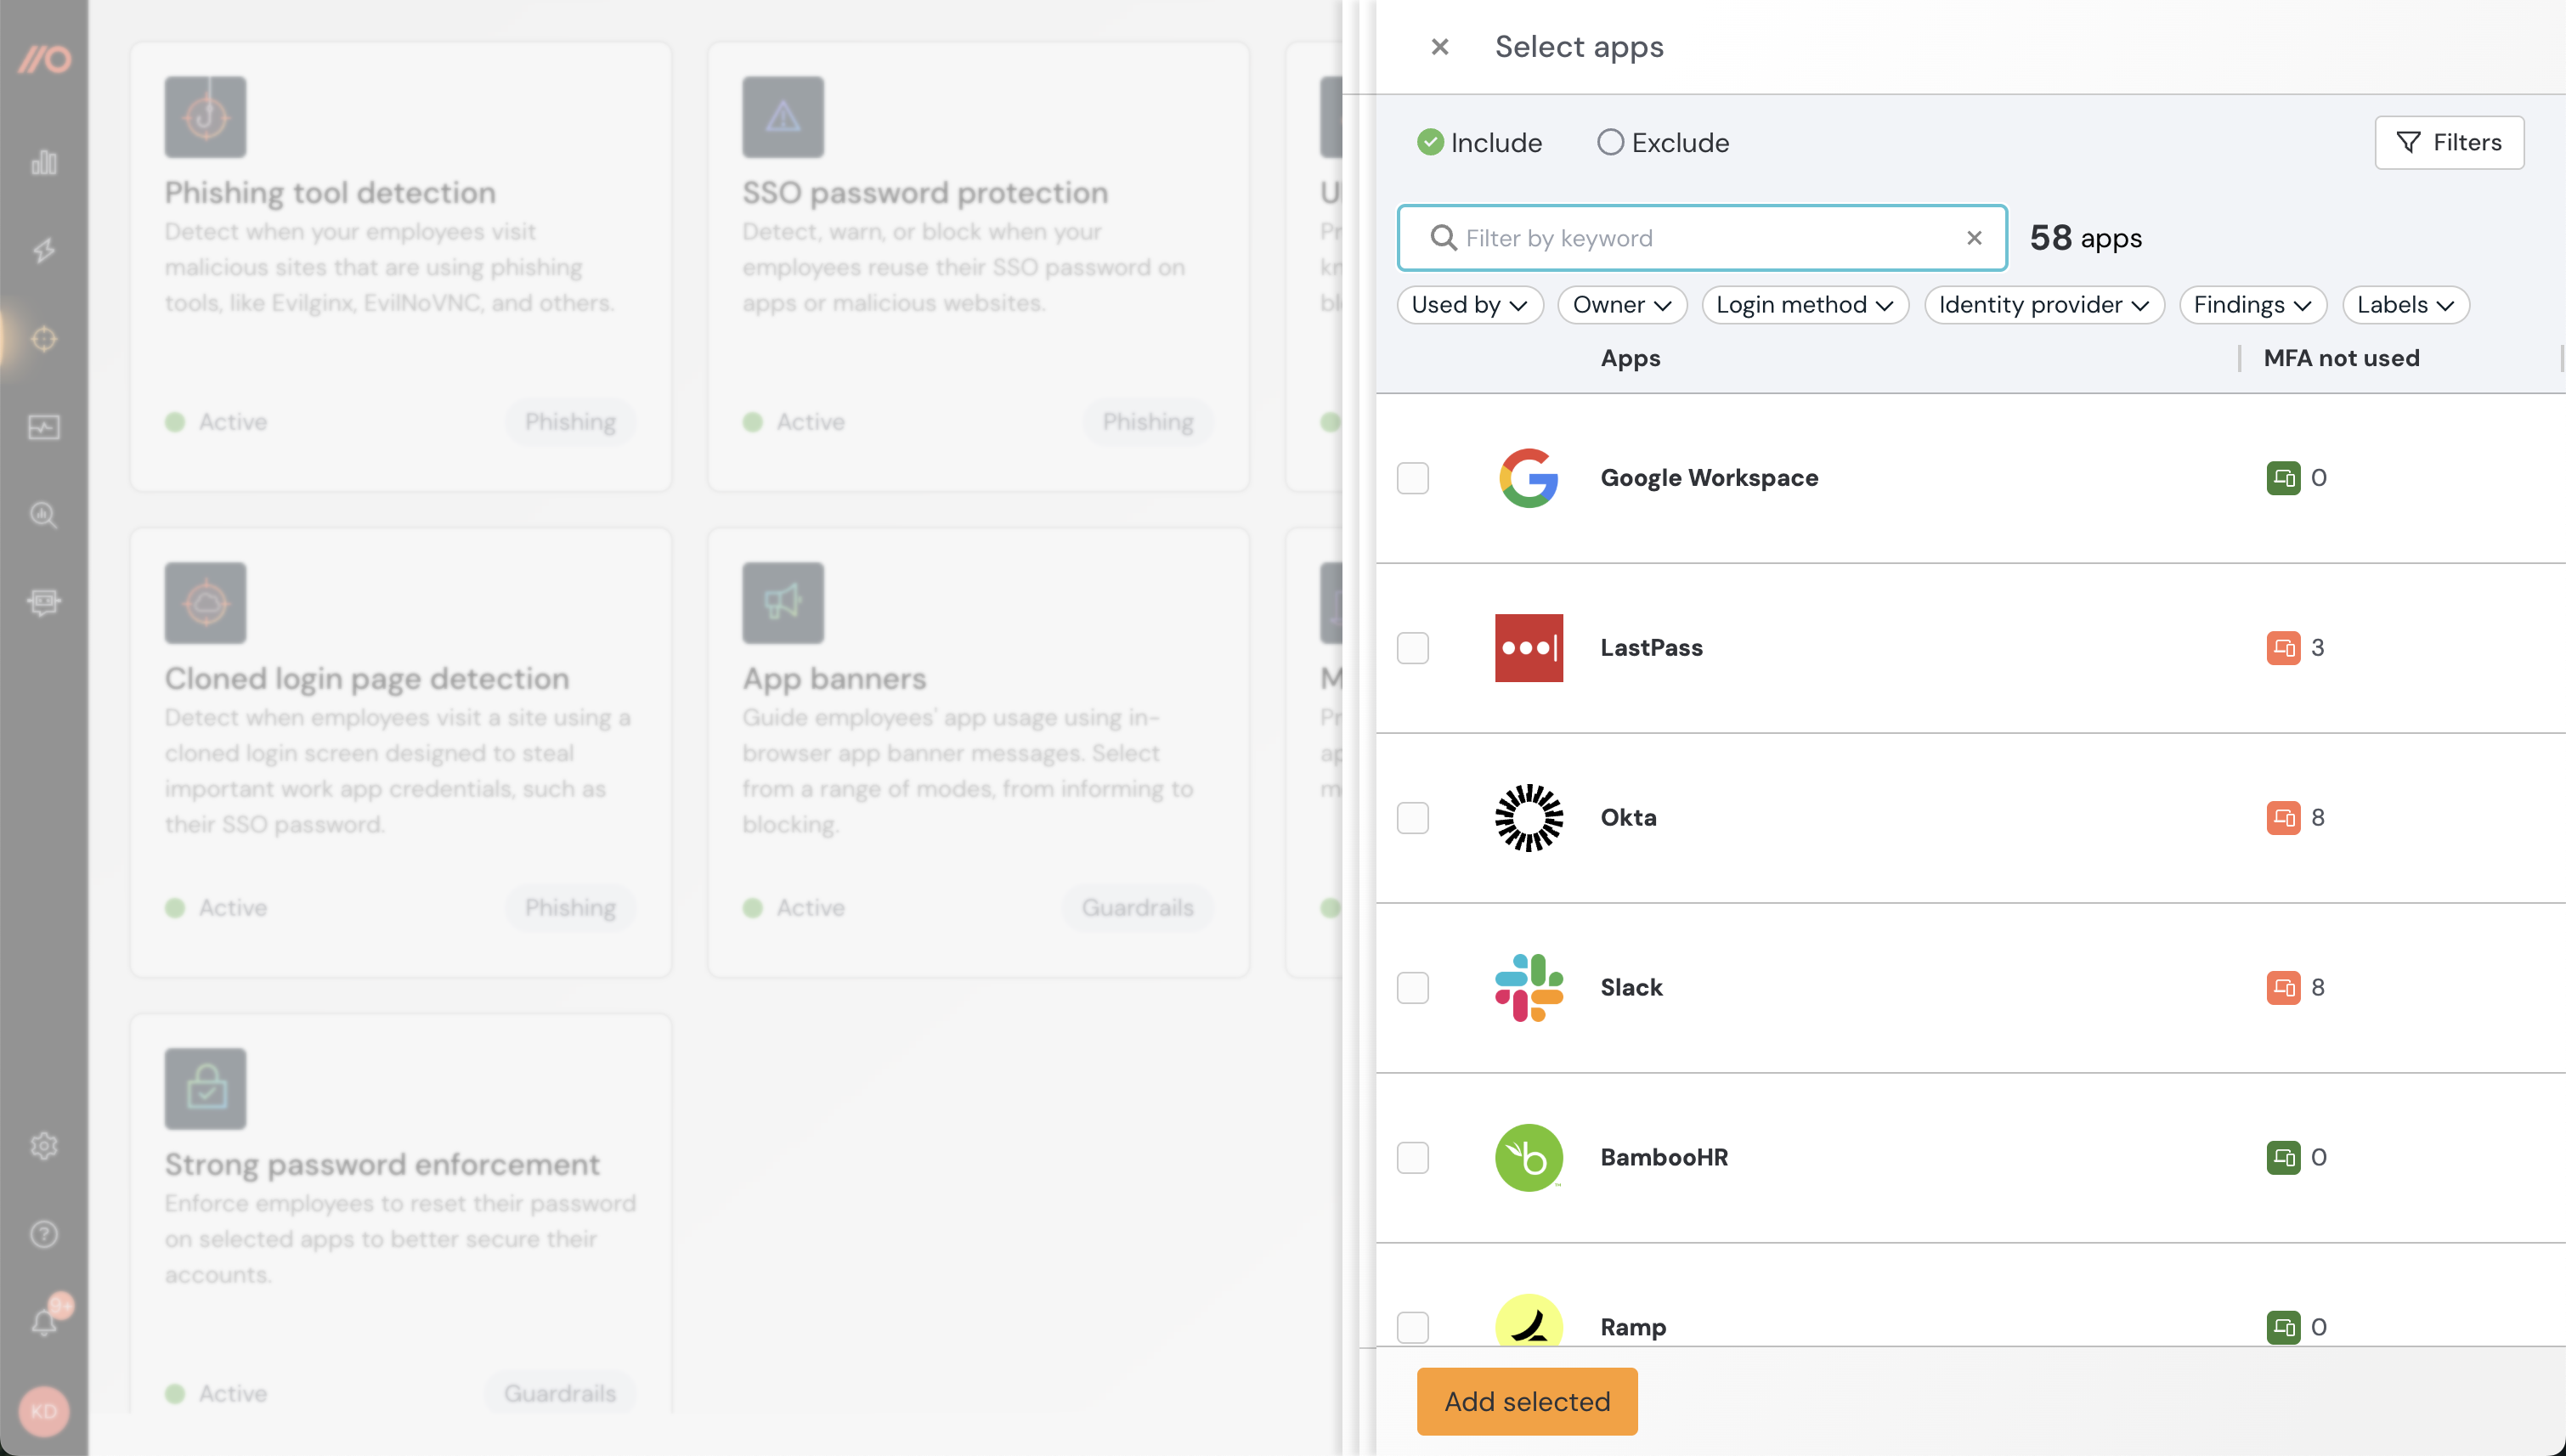
Task: Expand the Used by filter dropdown
Action: (1469, 305)
